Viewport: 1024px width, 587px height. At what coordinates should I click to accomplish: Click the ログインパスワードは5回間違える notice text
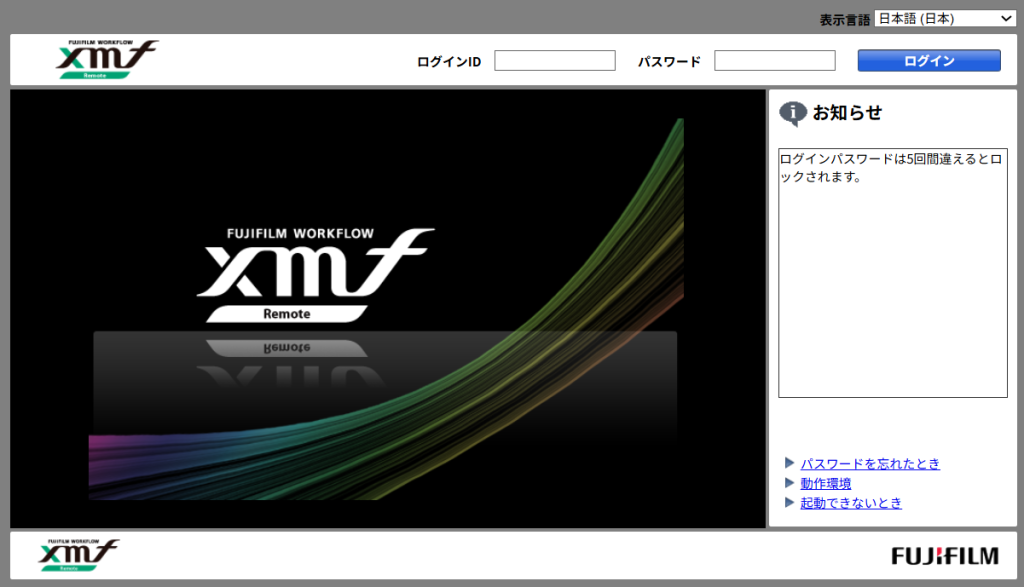point(891,168)
